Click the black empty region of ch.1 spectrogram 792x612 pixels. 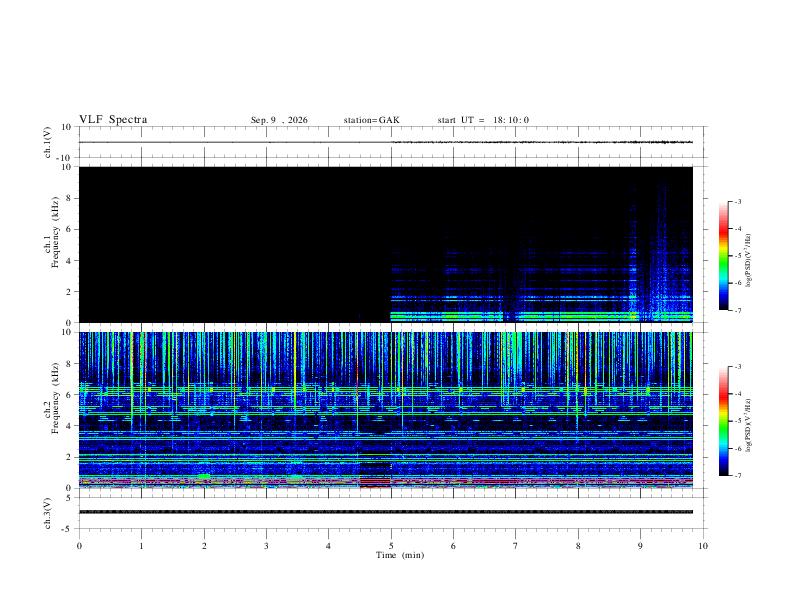point(235,244)
